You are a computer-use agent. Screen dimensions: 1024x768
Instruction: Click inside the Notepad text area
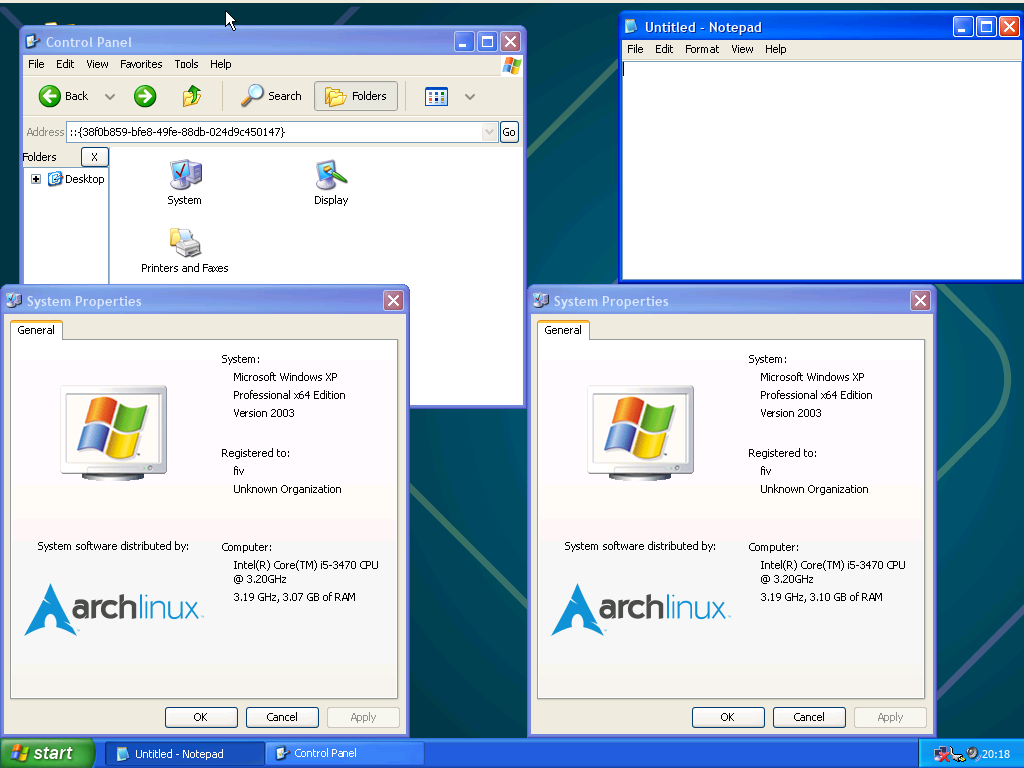(820, 170)
